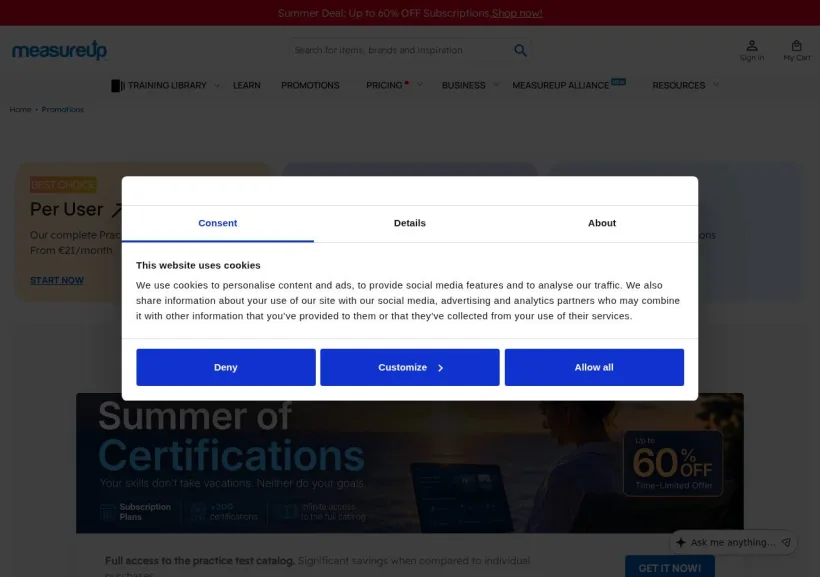Viewport: 820px width, 577px height.
Task: Click the search magnifier icon
Action: tap(520, 50)
